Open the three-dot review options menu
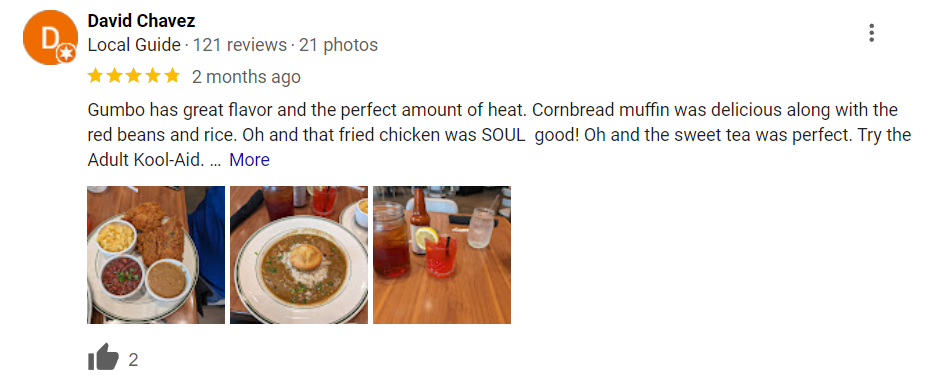 871,33
